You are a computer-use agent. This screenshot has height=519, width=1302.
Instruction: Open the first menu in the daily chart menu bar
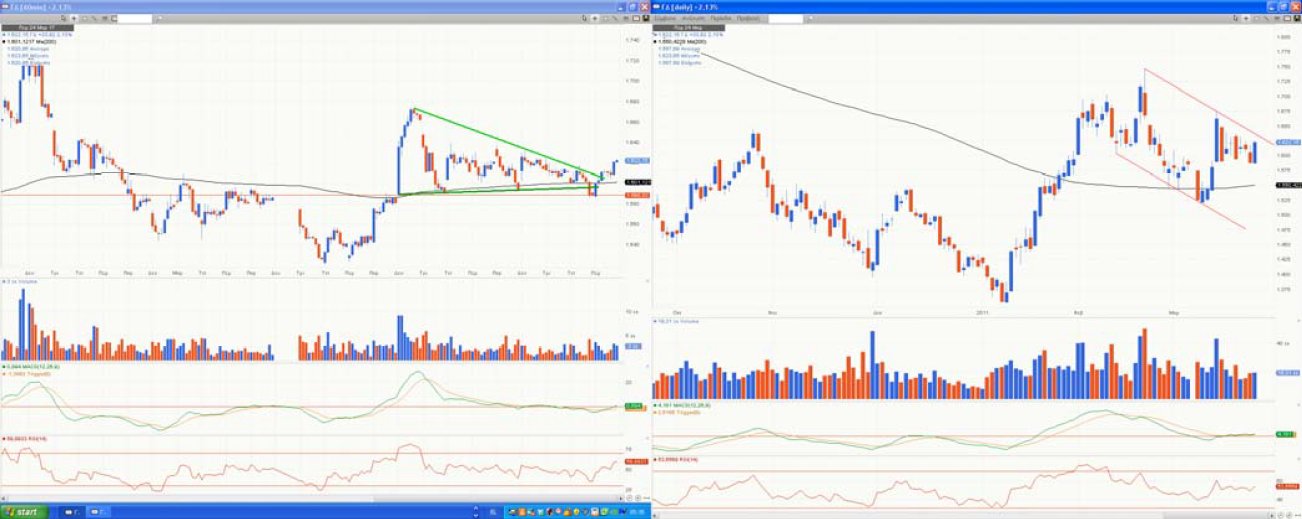pos(666,18)
